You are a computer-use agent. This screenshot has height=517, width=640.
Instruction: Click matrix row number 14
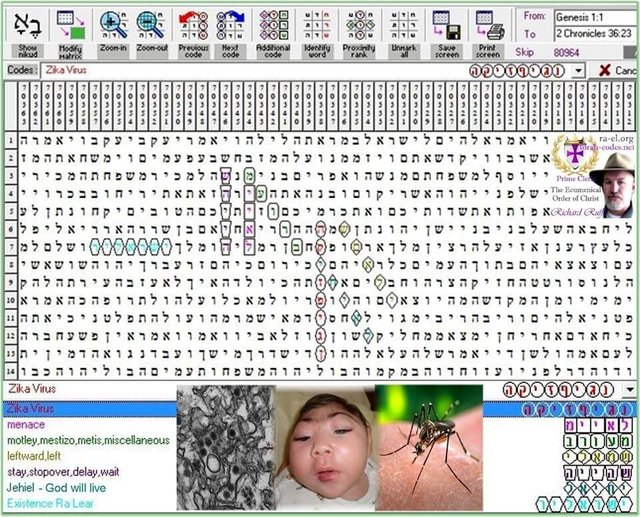pyautogui.click(x=11, y=371)
